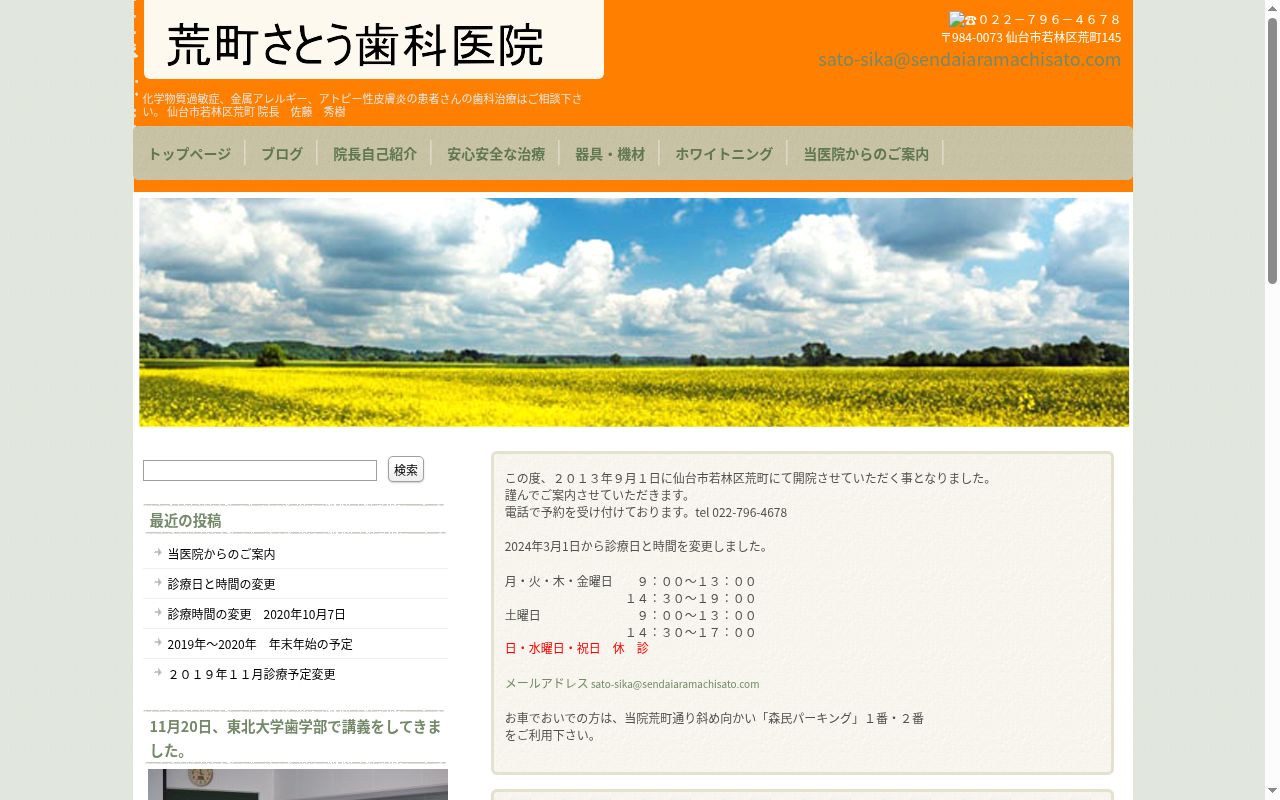Open post 2019年〜2020年 年末年始の予定
This screenshot has width=1280, height=800.
click(260, 644)
